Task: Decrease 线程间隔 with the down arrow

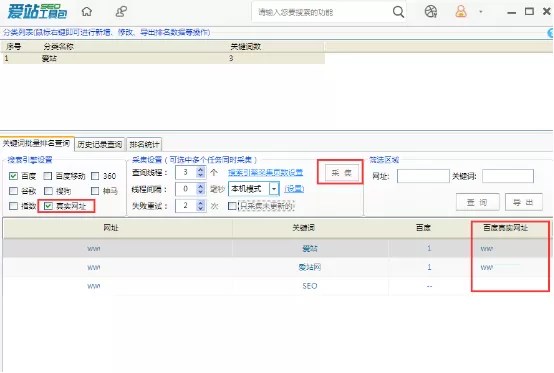Action: click(x=201, y=191)
